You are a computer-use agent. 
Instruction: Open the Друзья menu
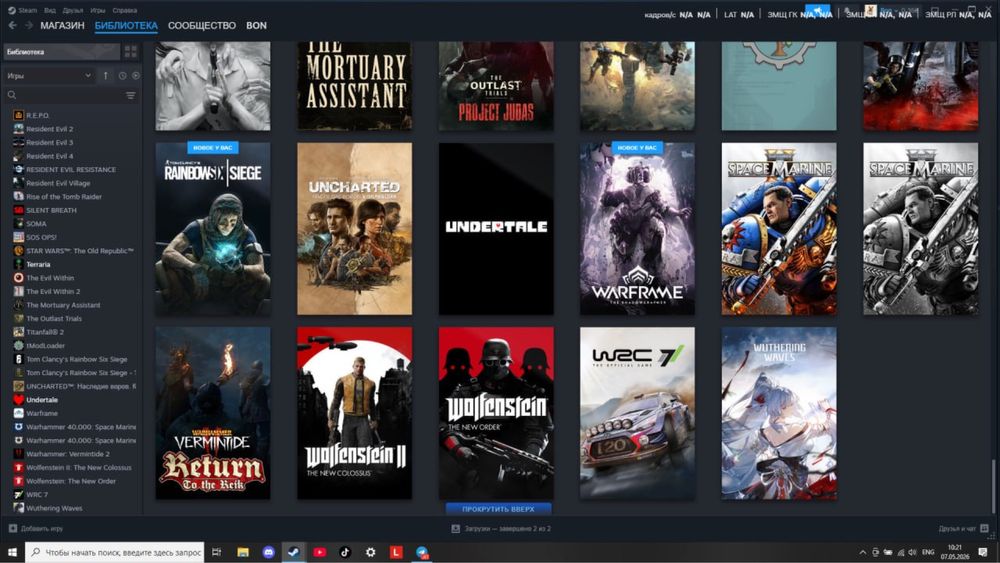coord(73,10)
